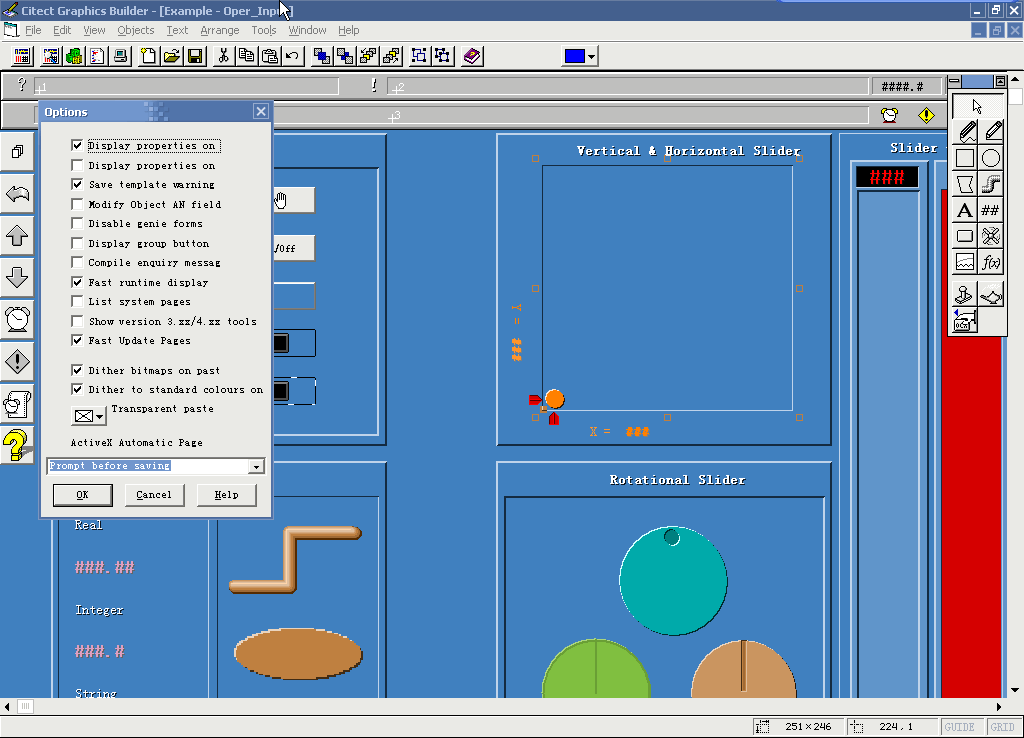Click Help button in Options dialog
The height and width of the screenshot is (738, 1024).
point(227,495)
